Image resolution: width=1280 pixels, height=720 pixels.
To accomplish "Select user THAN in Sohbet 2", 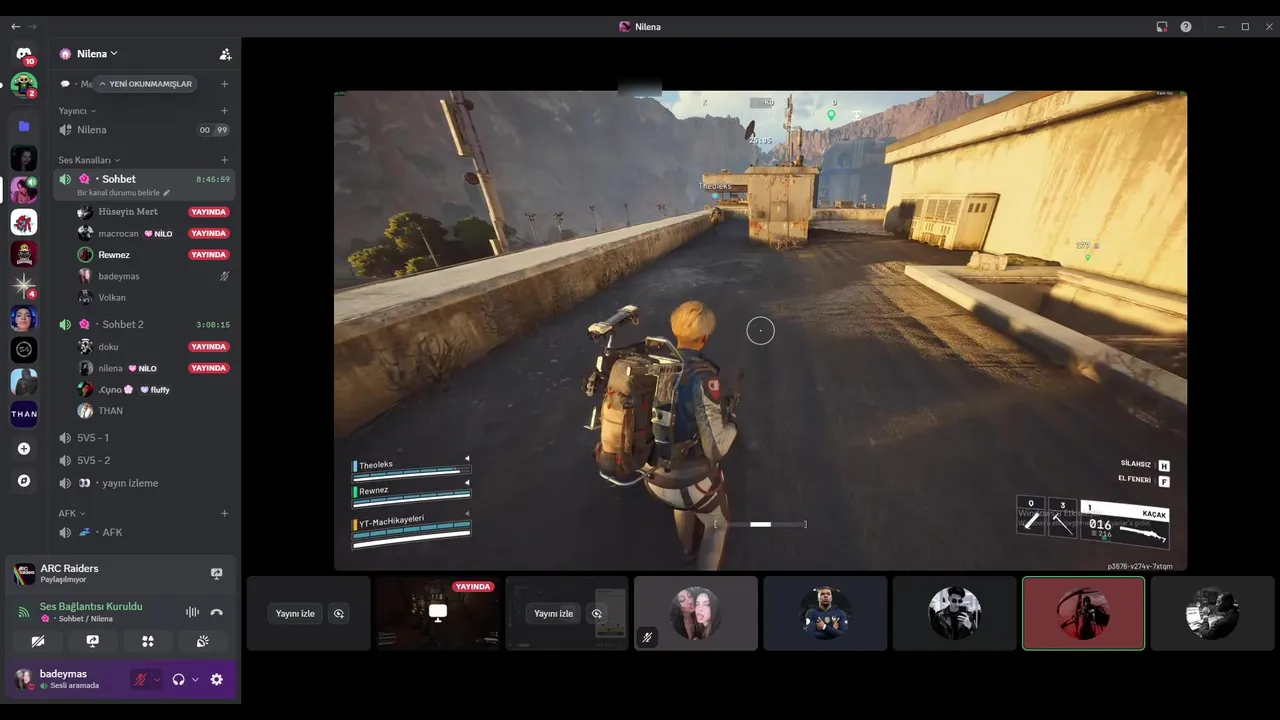I will [154, 411].
